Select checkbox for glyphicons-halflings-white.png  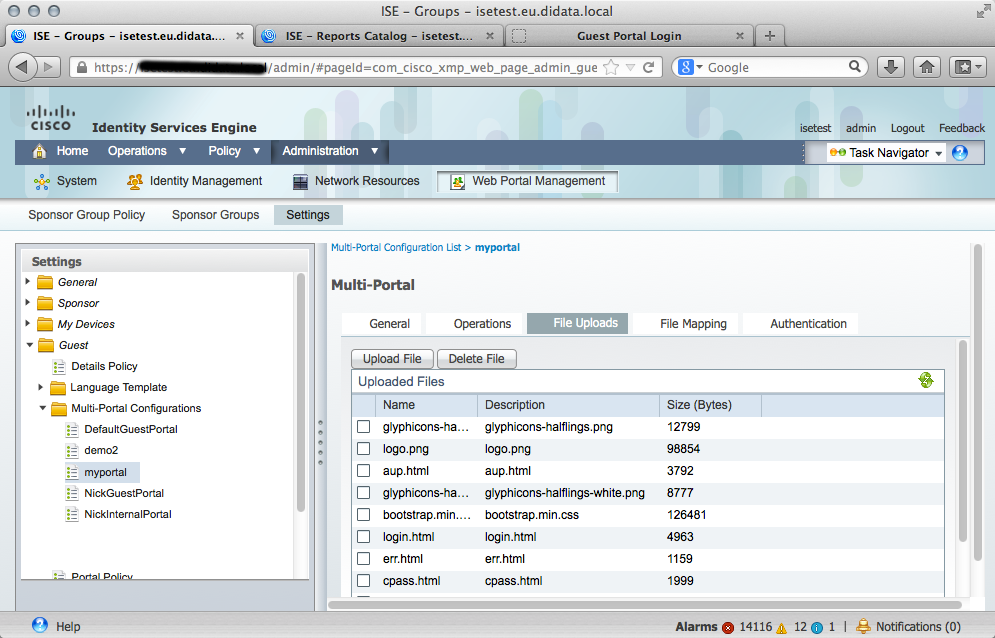pyautogui.click(x=364, y=493)
